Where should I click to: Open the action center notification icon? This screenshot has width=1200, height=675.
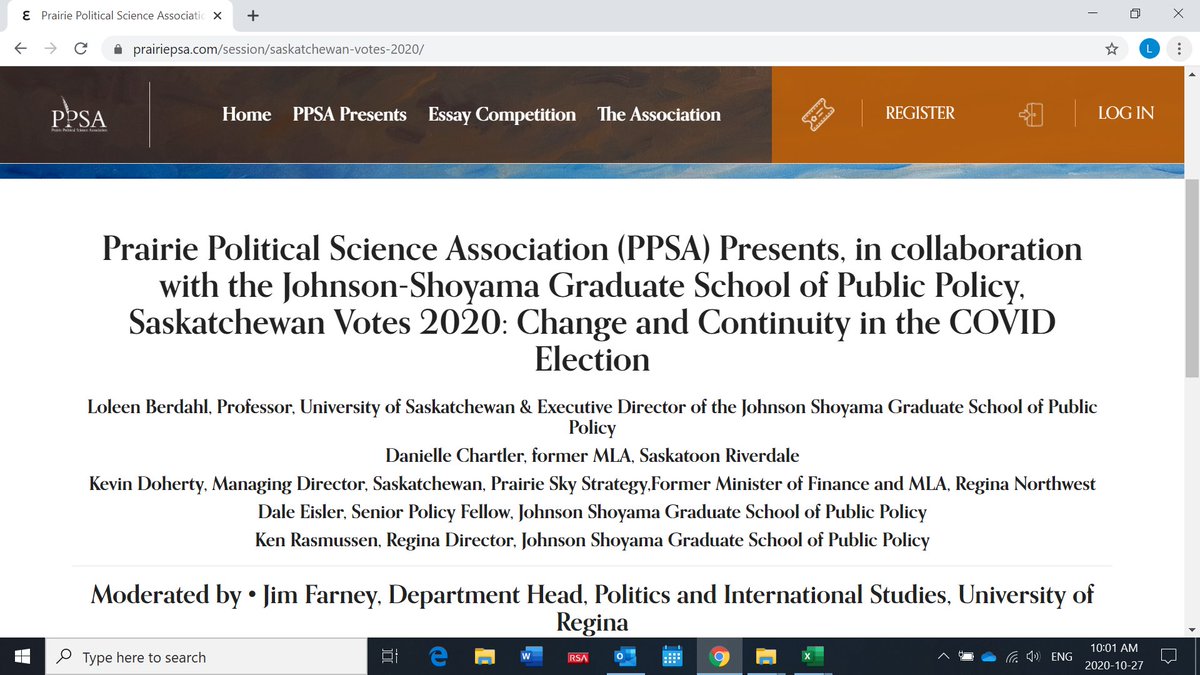[x=1168, y=657]
